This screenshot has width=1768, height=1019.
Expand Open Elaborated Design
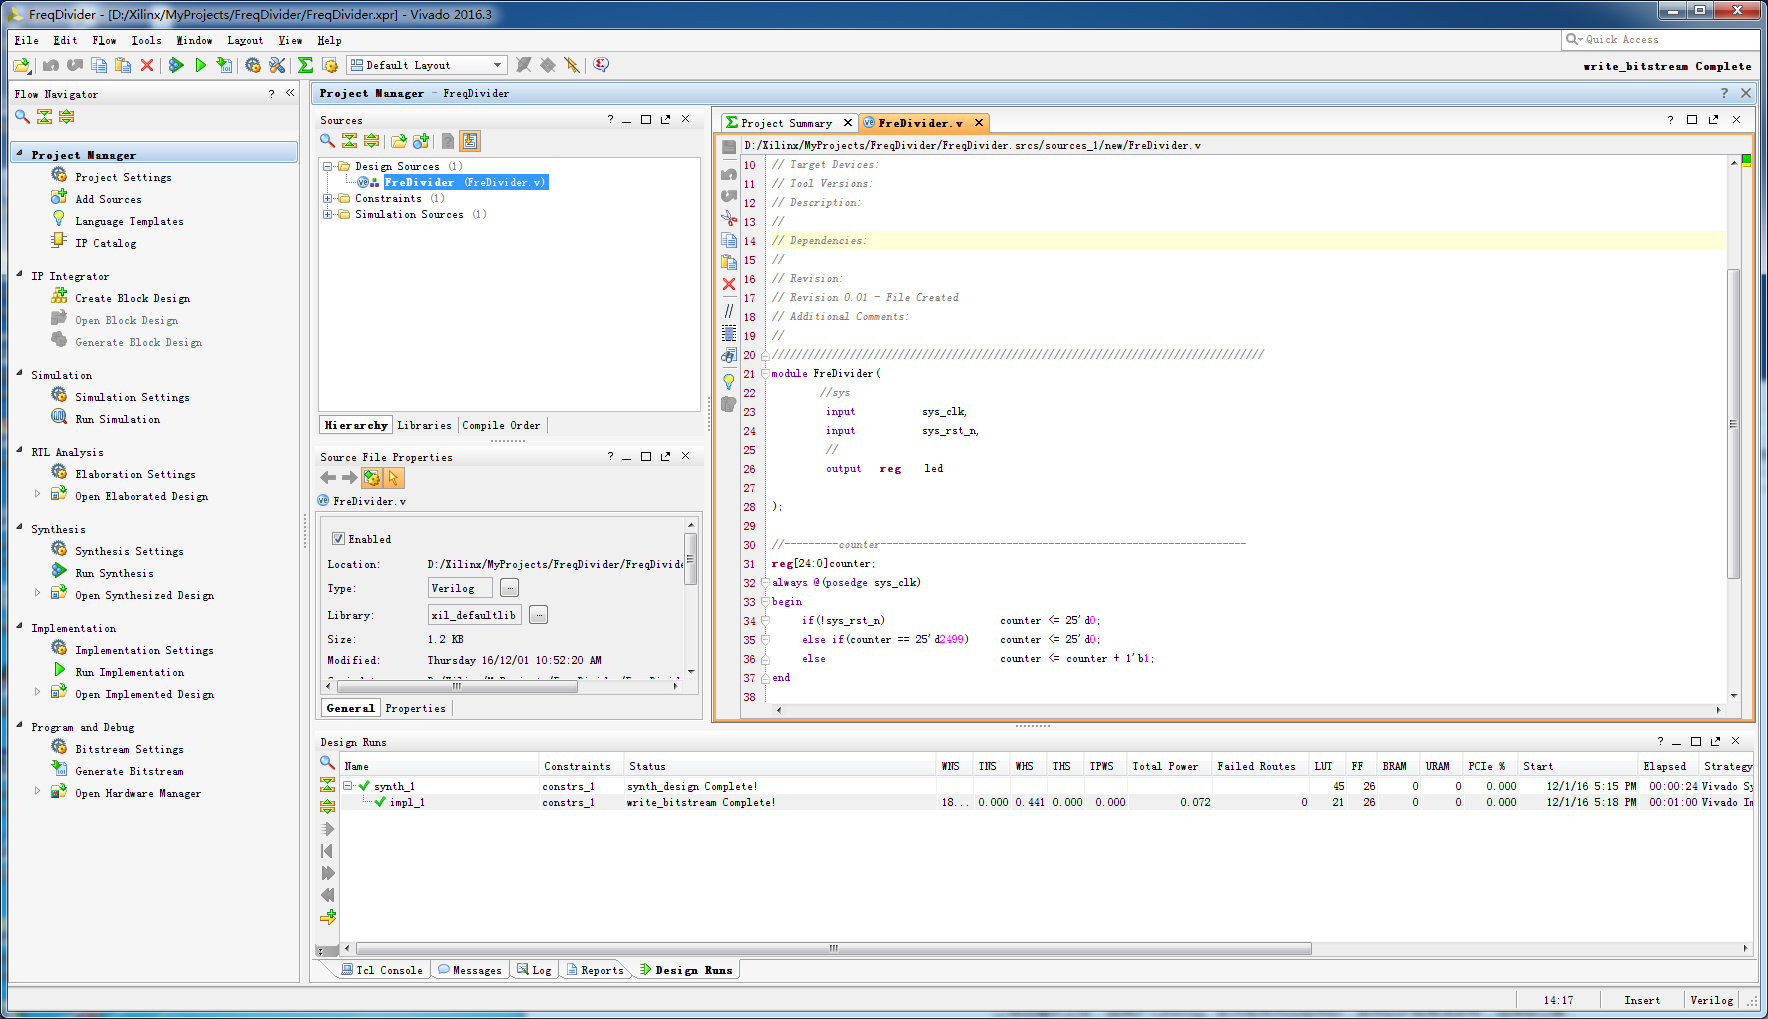pyautogui.click(x=38, y=493)
